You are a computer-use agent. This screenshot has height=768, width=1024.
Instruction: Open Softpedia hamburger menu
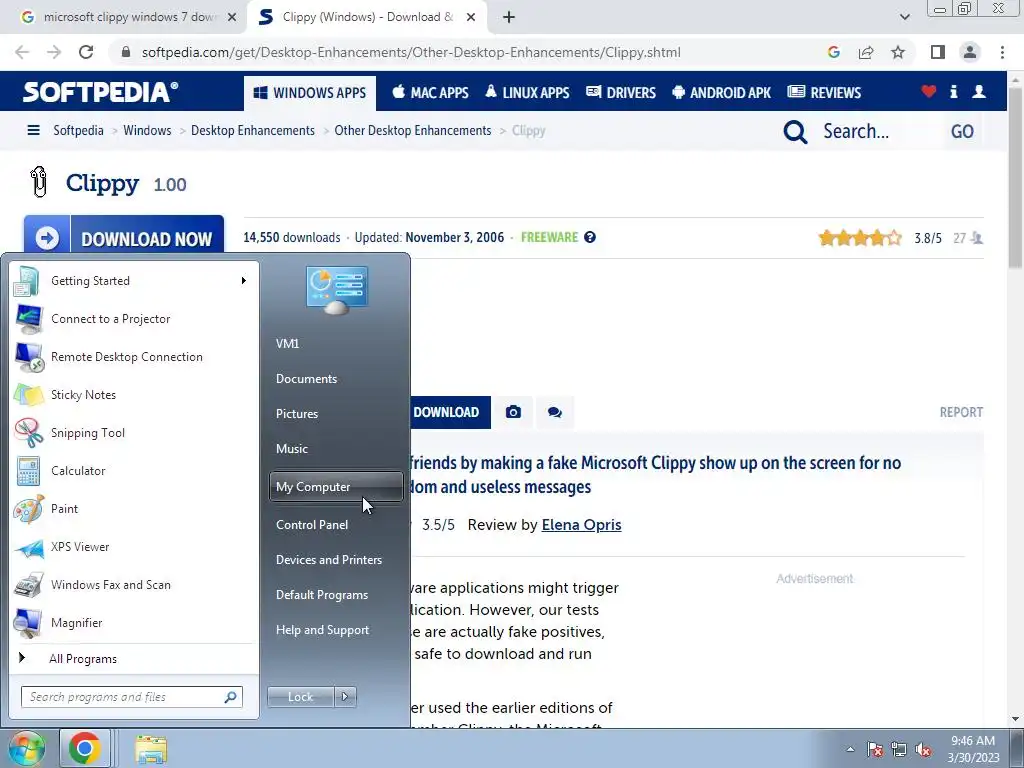pyautogui.click(x=33, y=130)
